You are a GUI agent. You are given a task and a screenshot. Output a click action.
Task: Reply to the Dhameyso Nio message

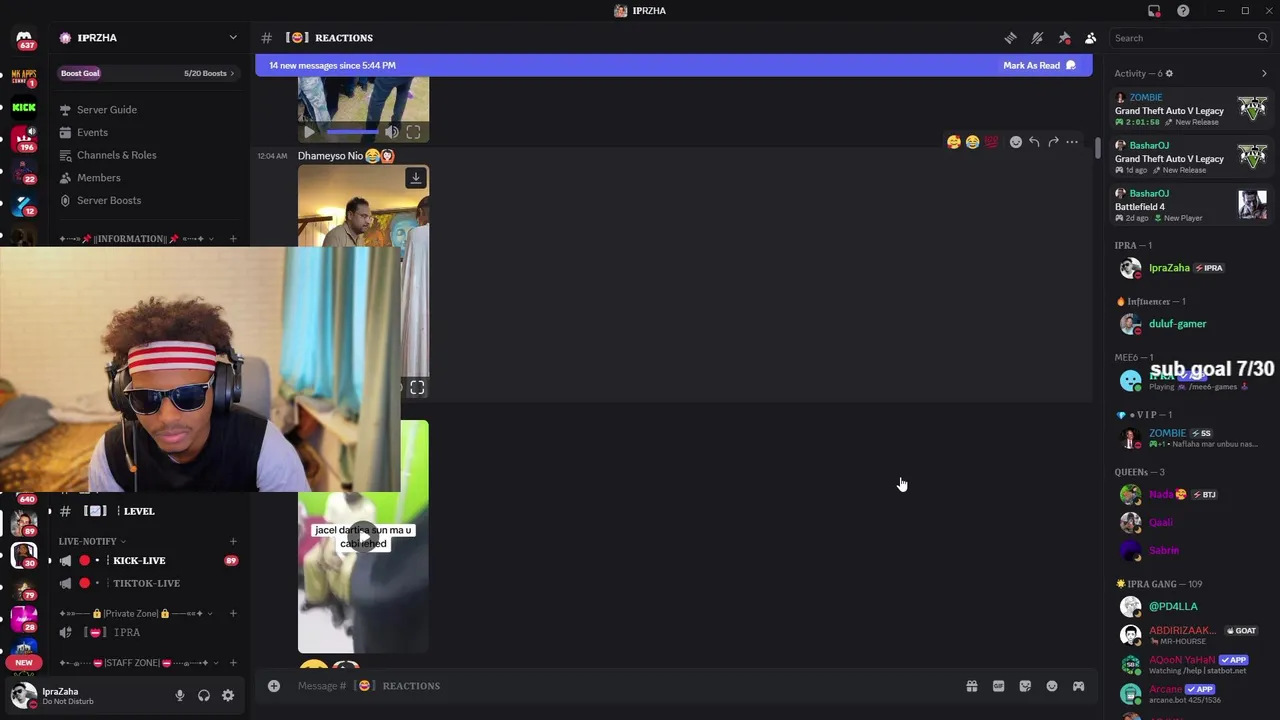(x=1034, y=142)
